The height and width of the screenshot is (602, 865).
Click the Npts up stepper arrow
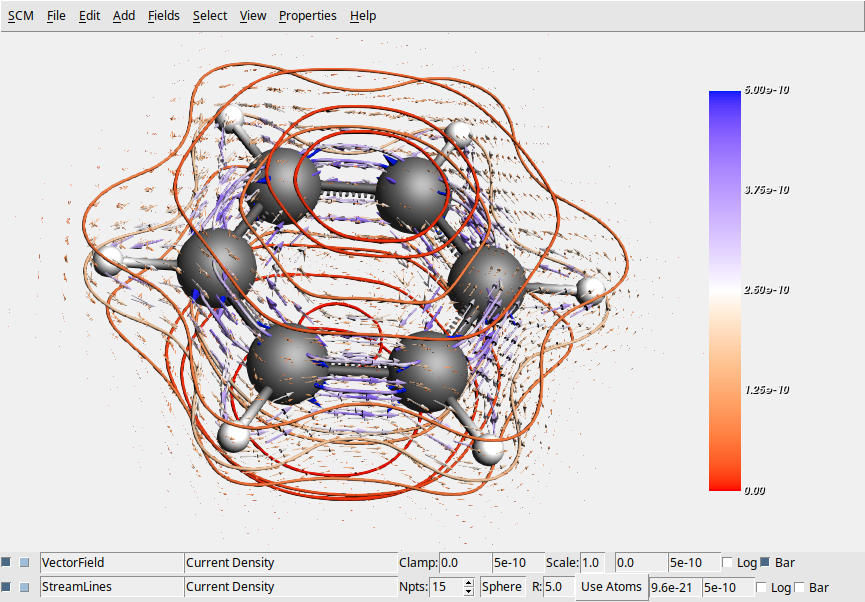467,582
